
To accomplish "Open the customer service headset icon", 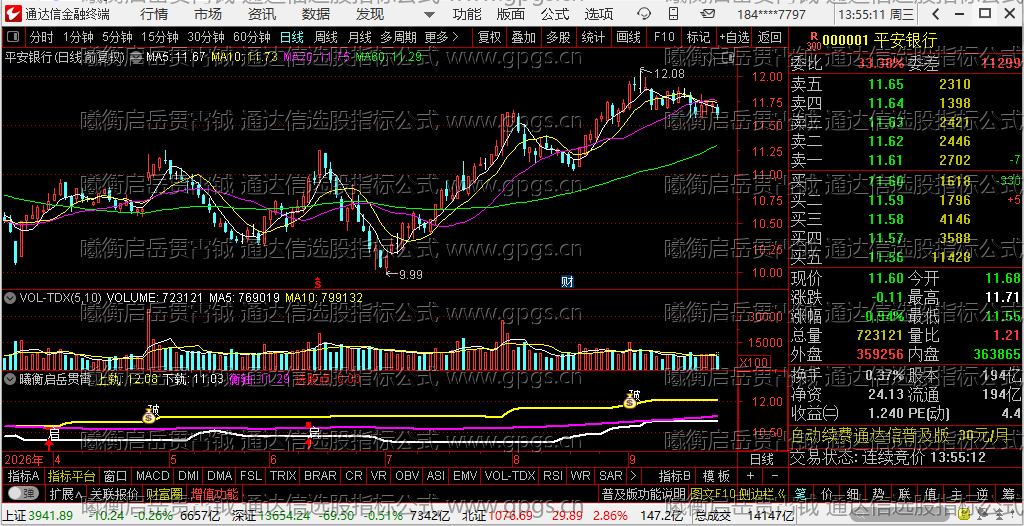I will pos(643,14).
